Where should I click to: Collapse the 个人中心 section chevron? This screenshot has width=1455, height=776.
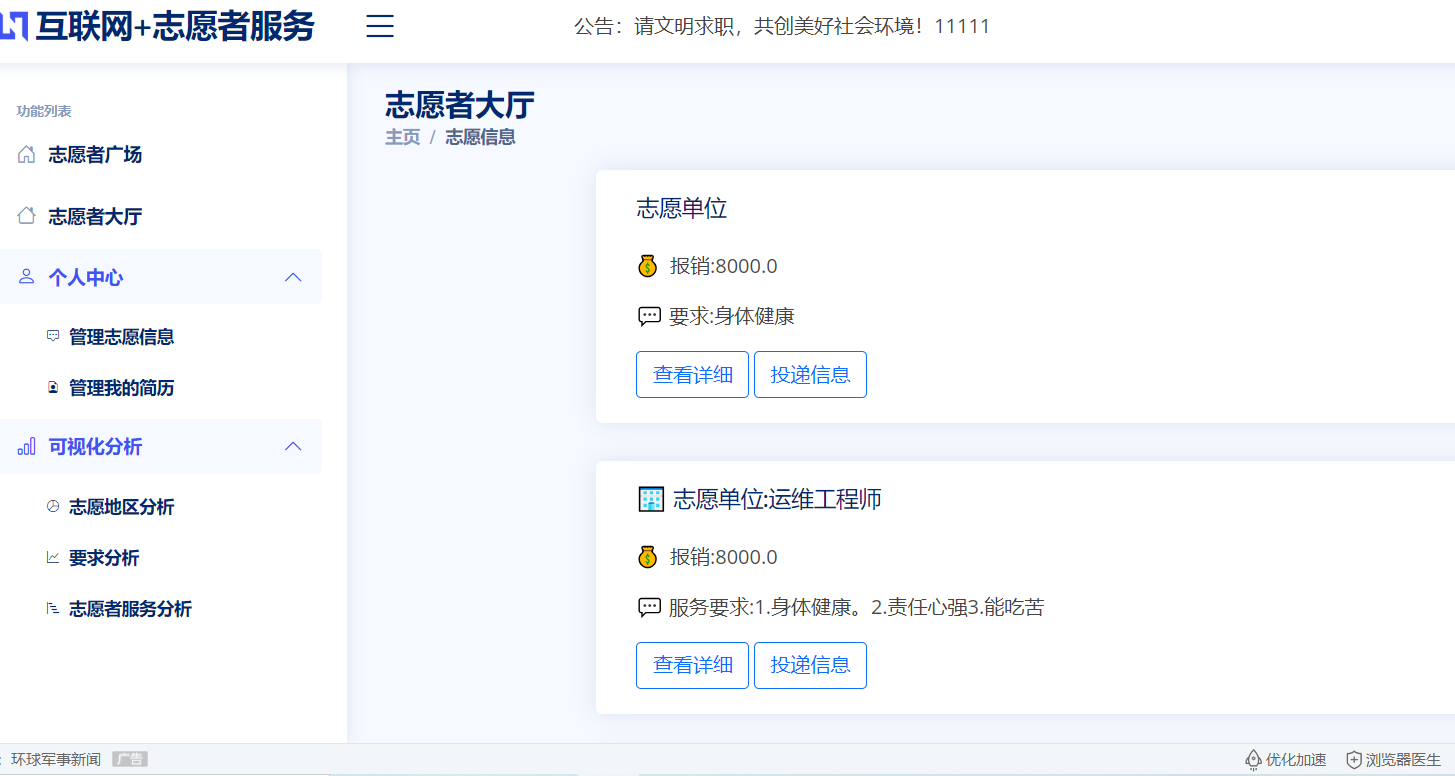coord(293,277)
